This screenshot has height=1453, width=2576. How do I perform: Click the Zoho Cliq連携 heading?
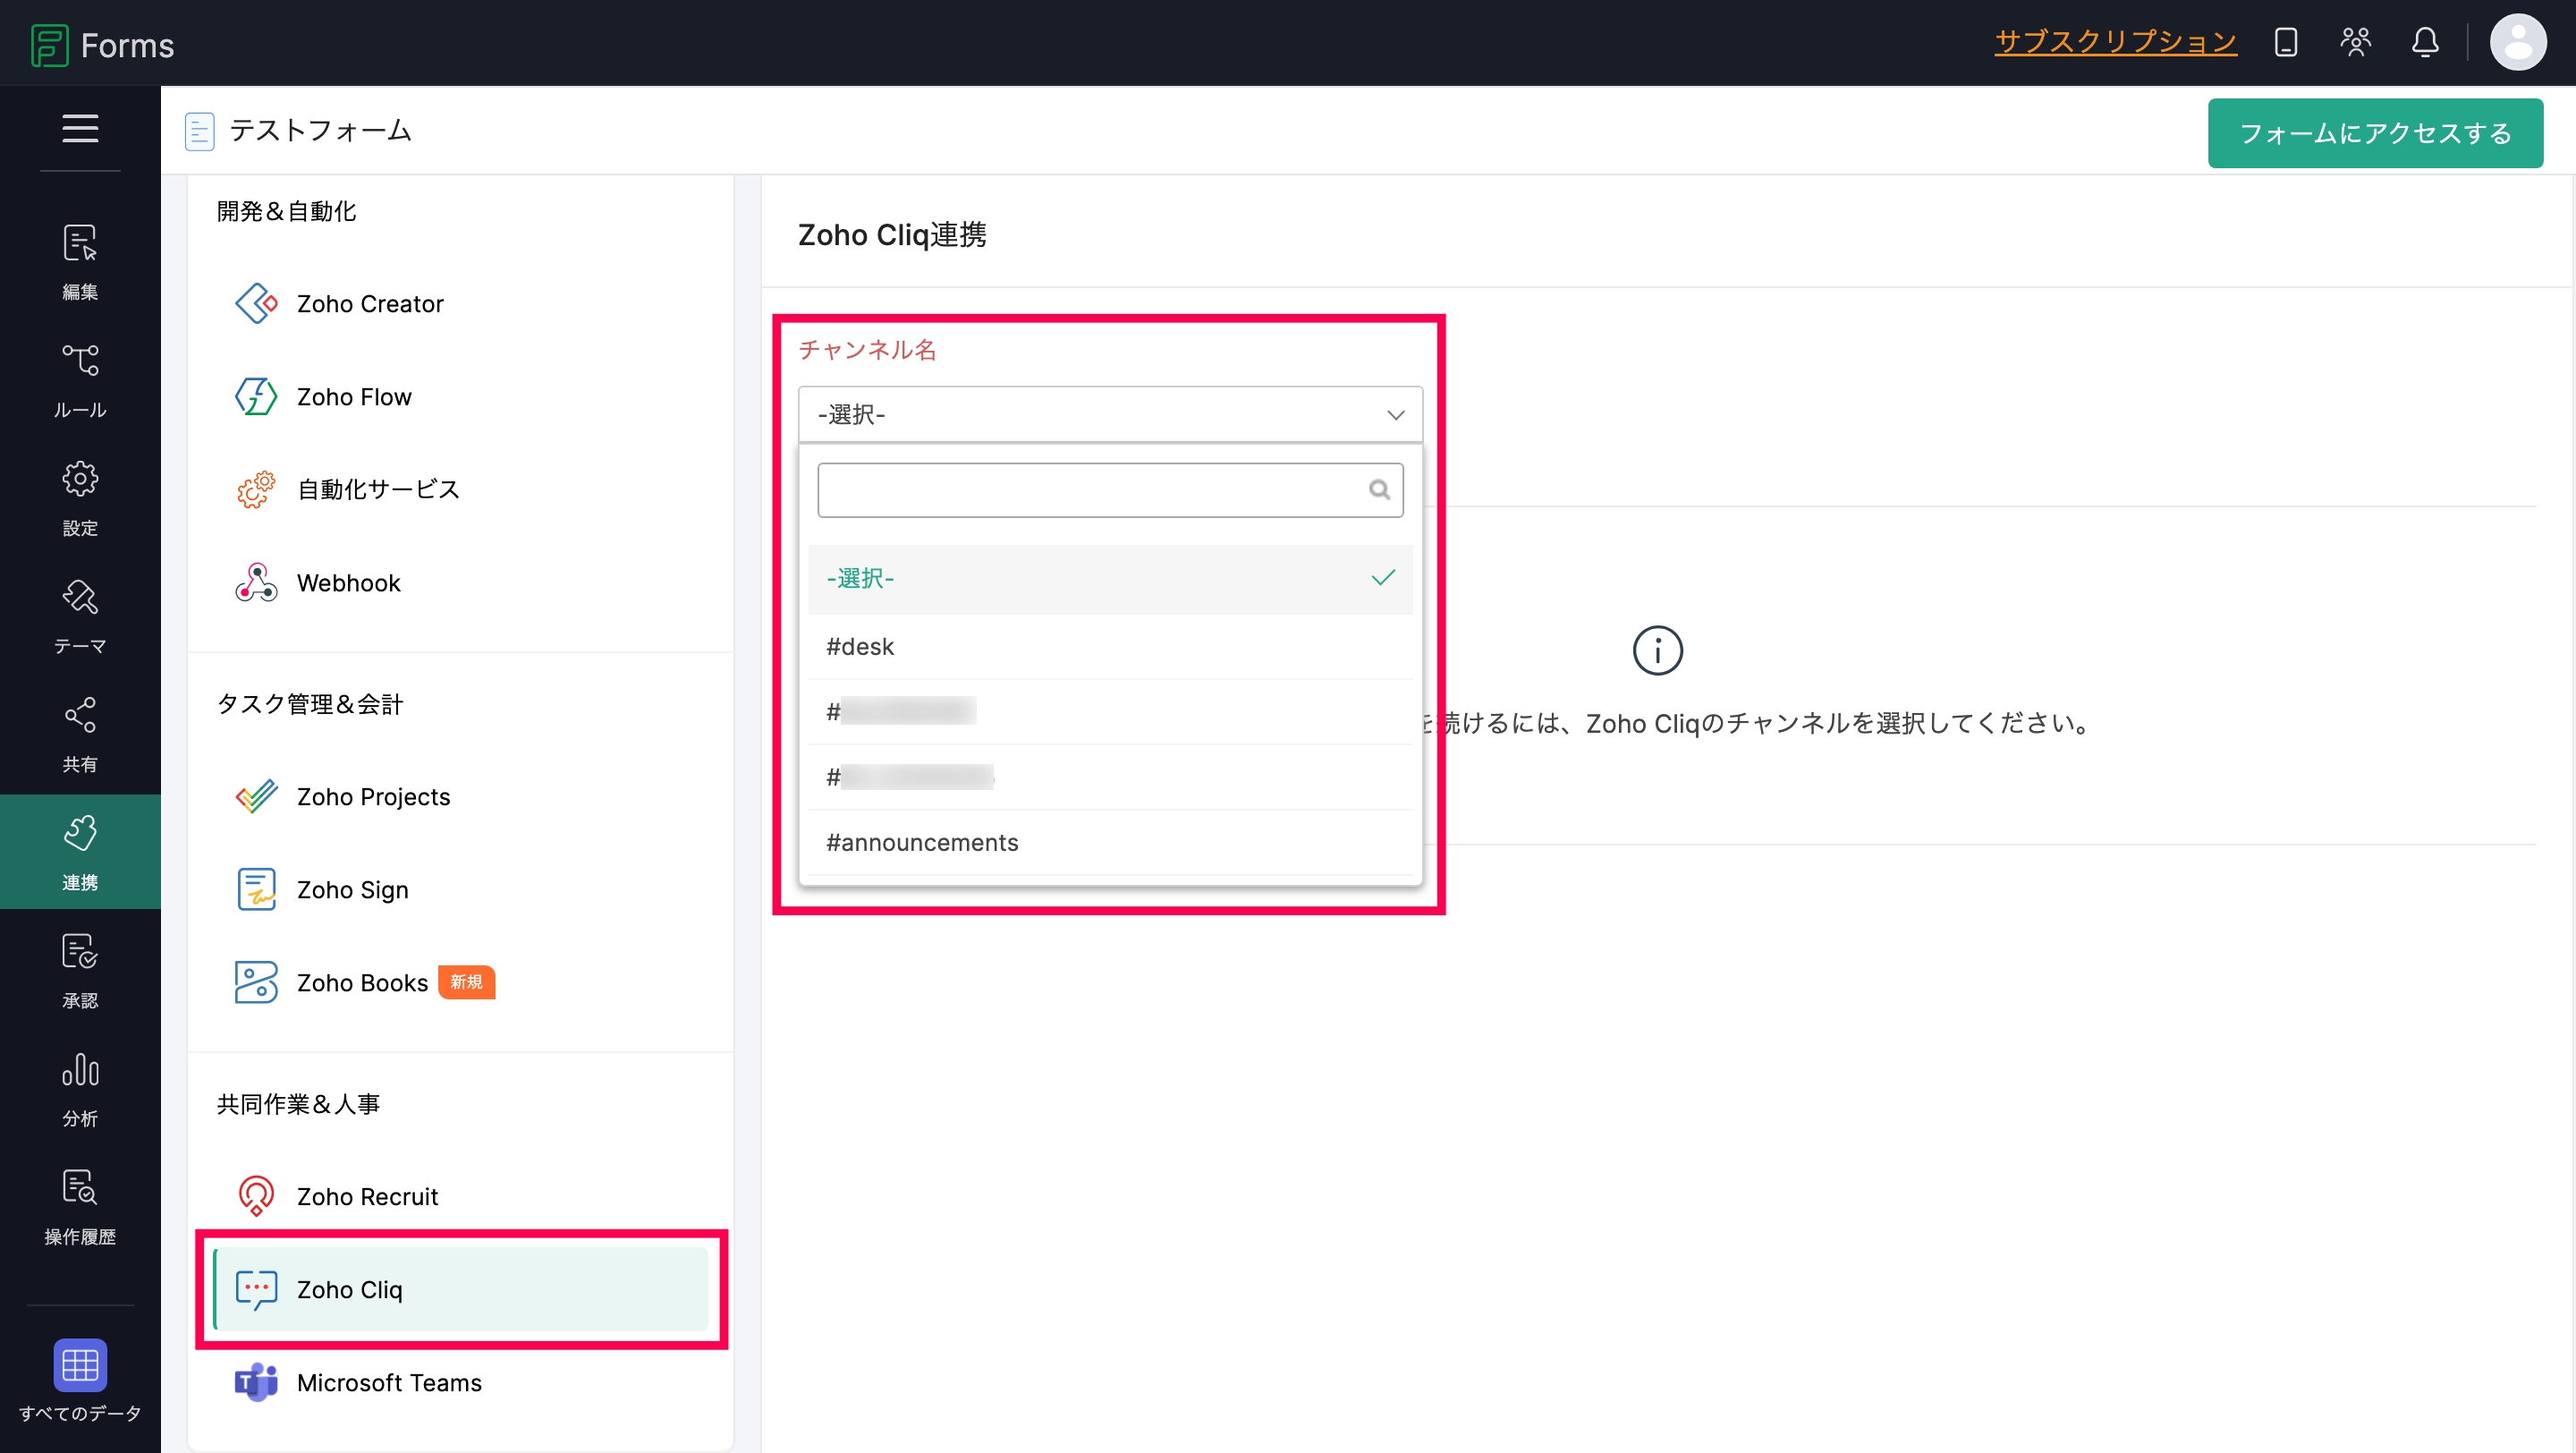pyautogui.click(x=892, y=234)
